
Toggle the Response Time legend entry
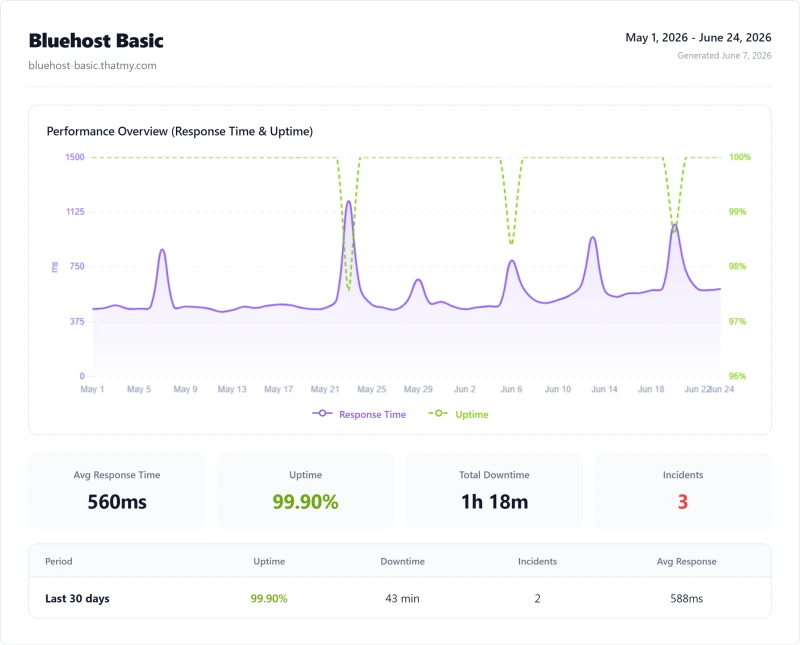point(359,414)
